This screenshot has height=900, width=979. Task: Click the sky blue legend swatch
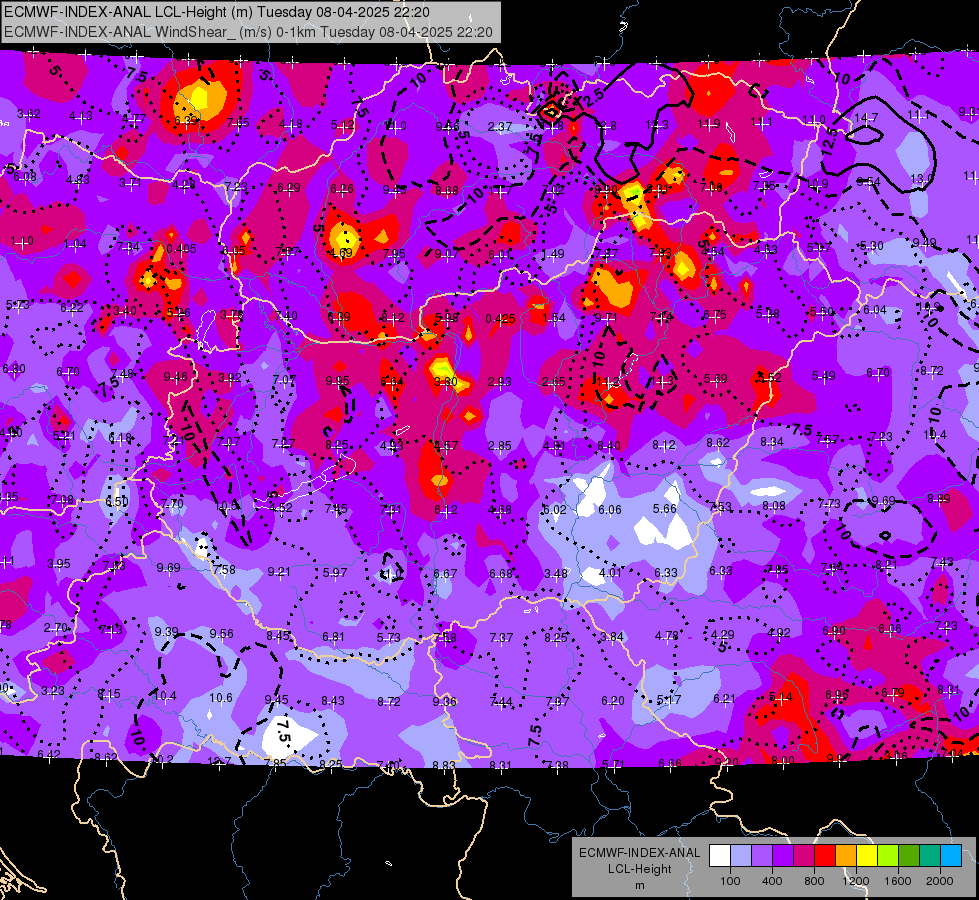[951, 856]
